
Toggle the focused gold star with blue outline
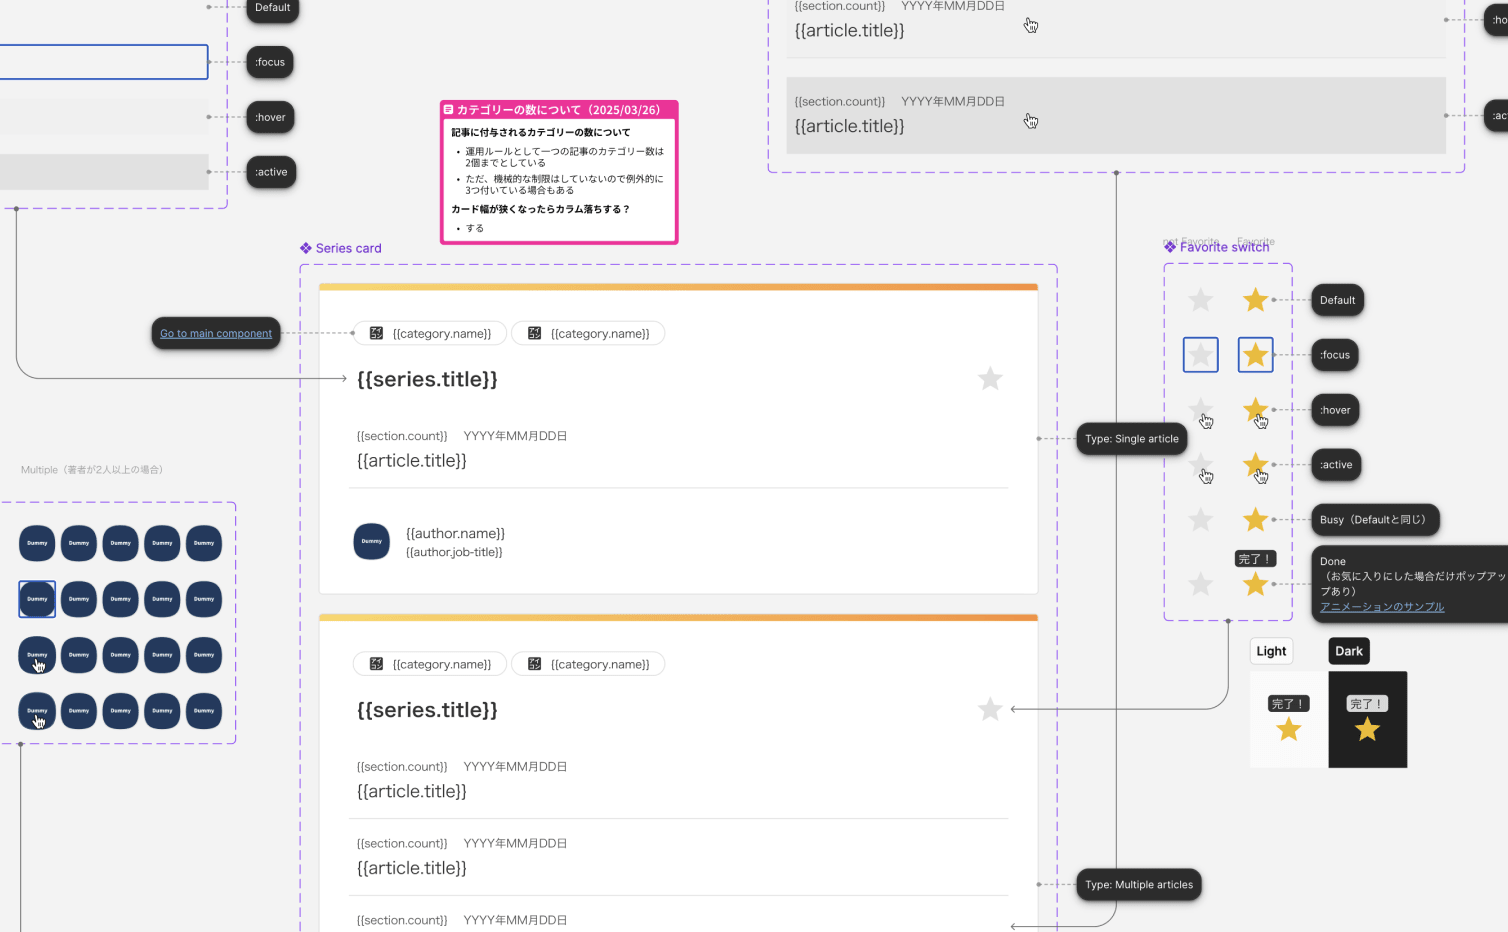pos(1255,355)
